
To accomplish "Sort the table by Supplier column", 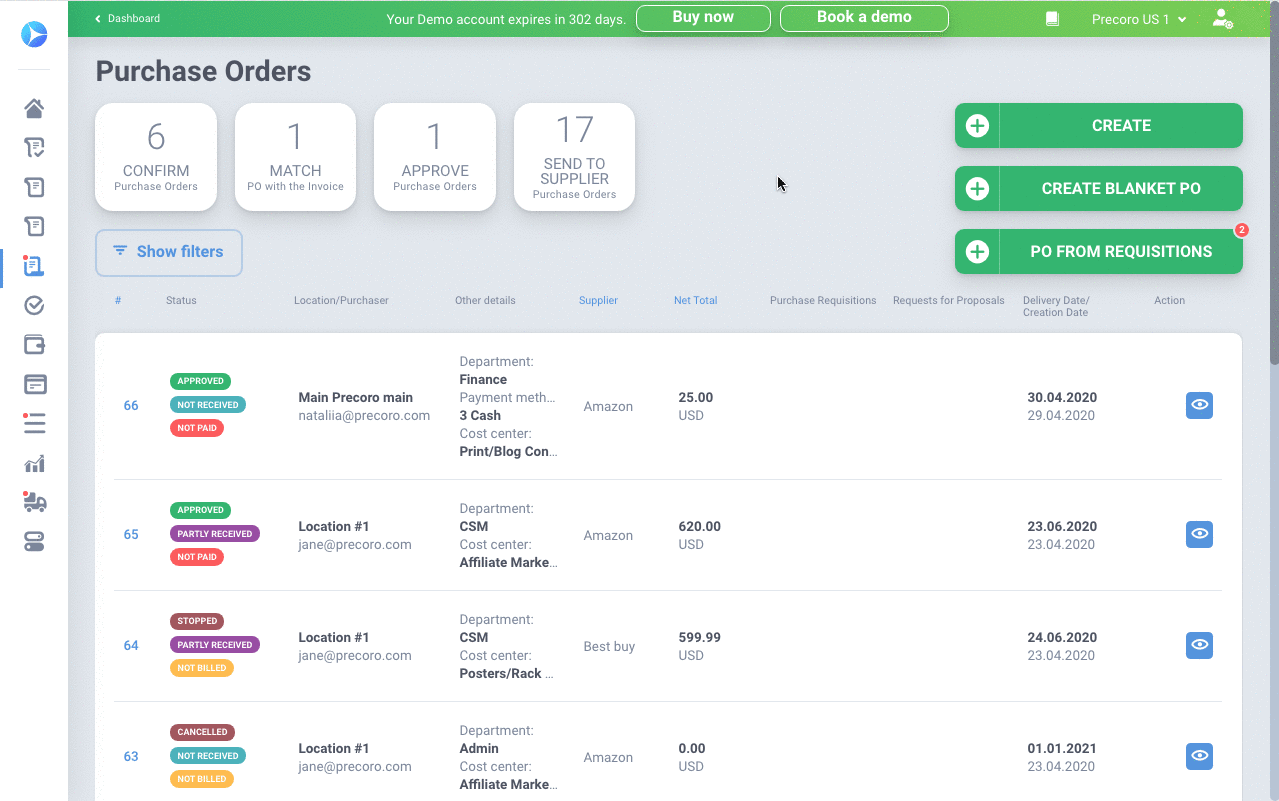I will (x=598, y=300).
